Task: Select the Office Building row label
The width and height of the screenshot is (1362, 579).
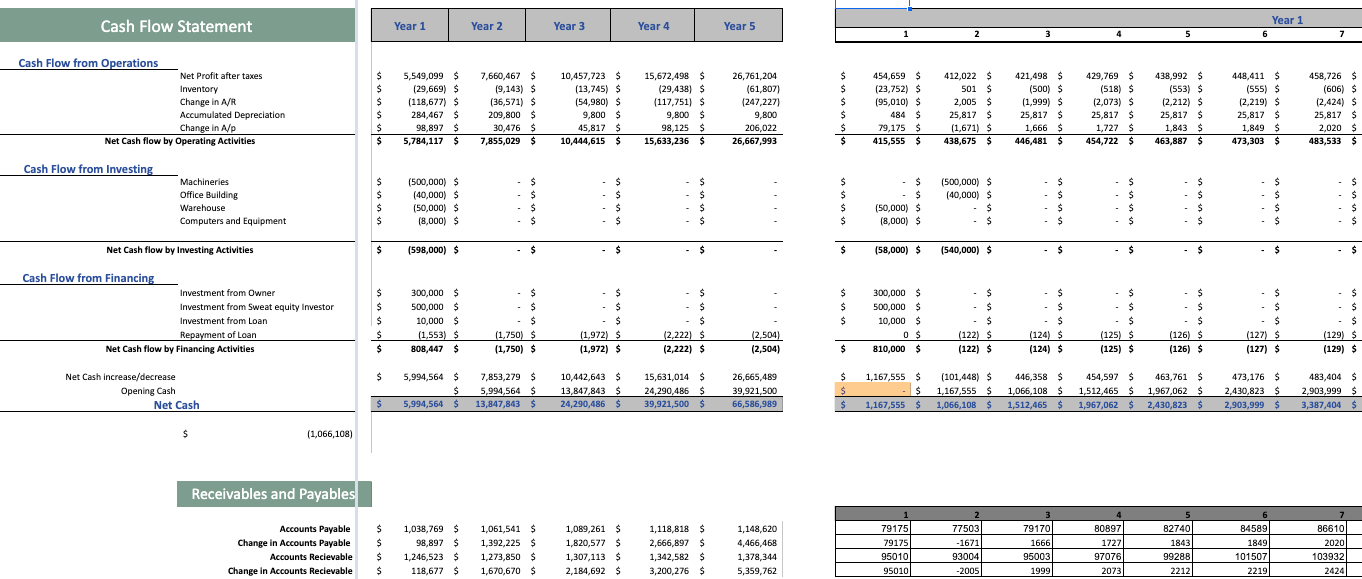Action: tap(208, 195)
